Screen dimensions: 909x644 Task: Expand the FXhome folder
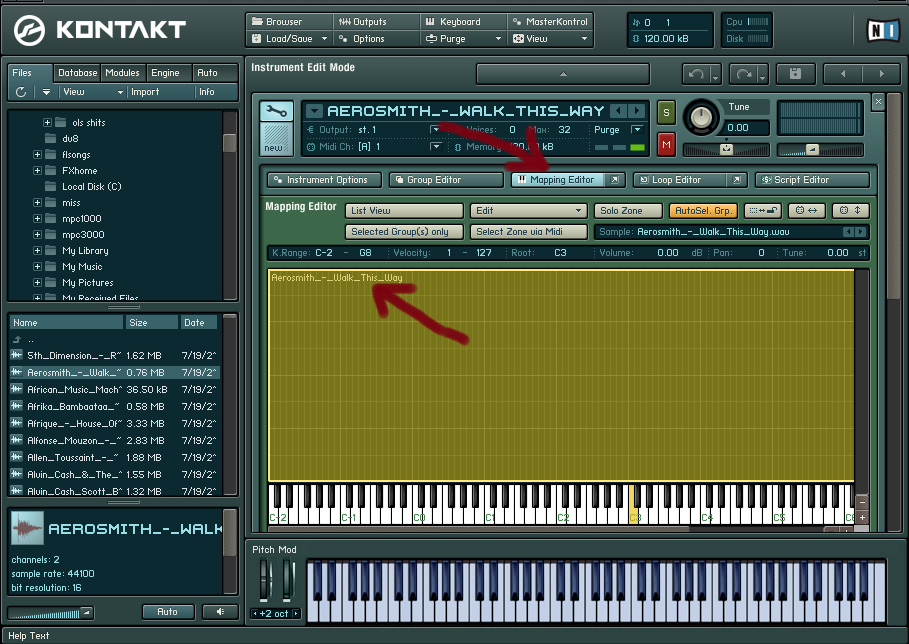pyautogui.click(x=37, y=170)
